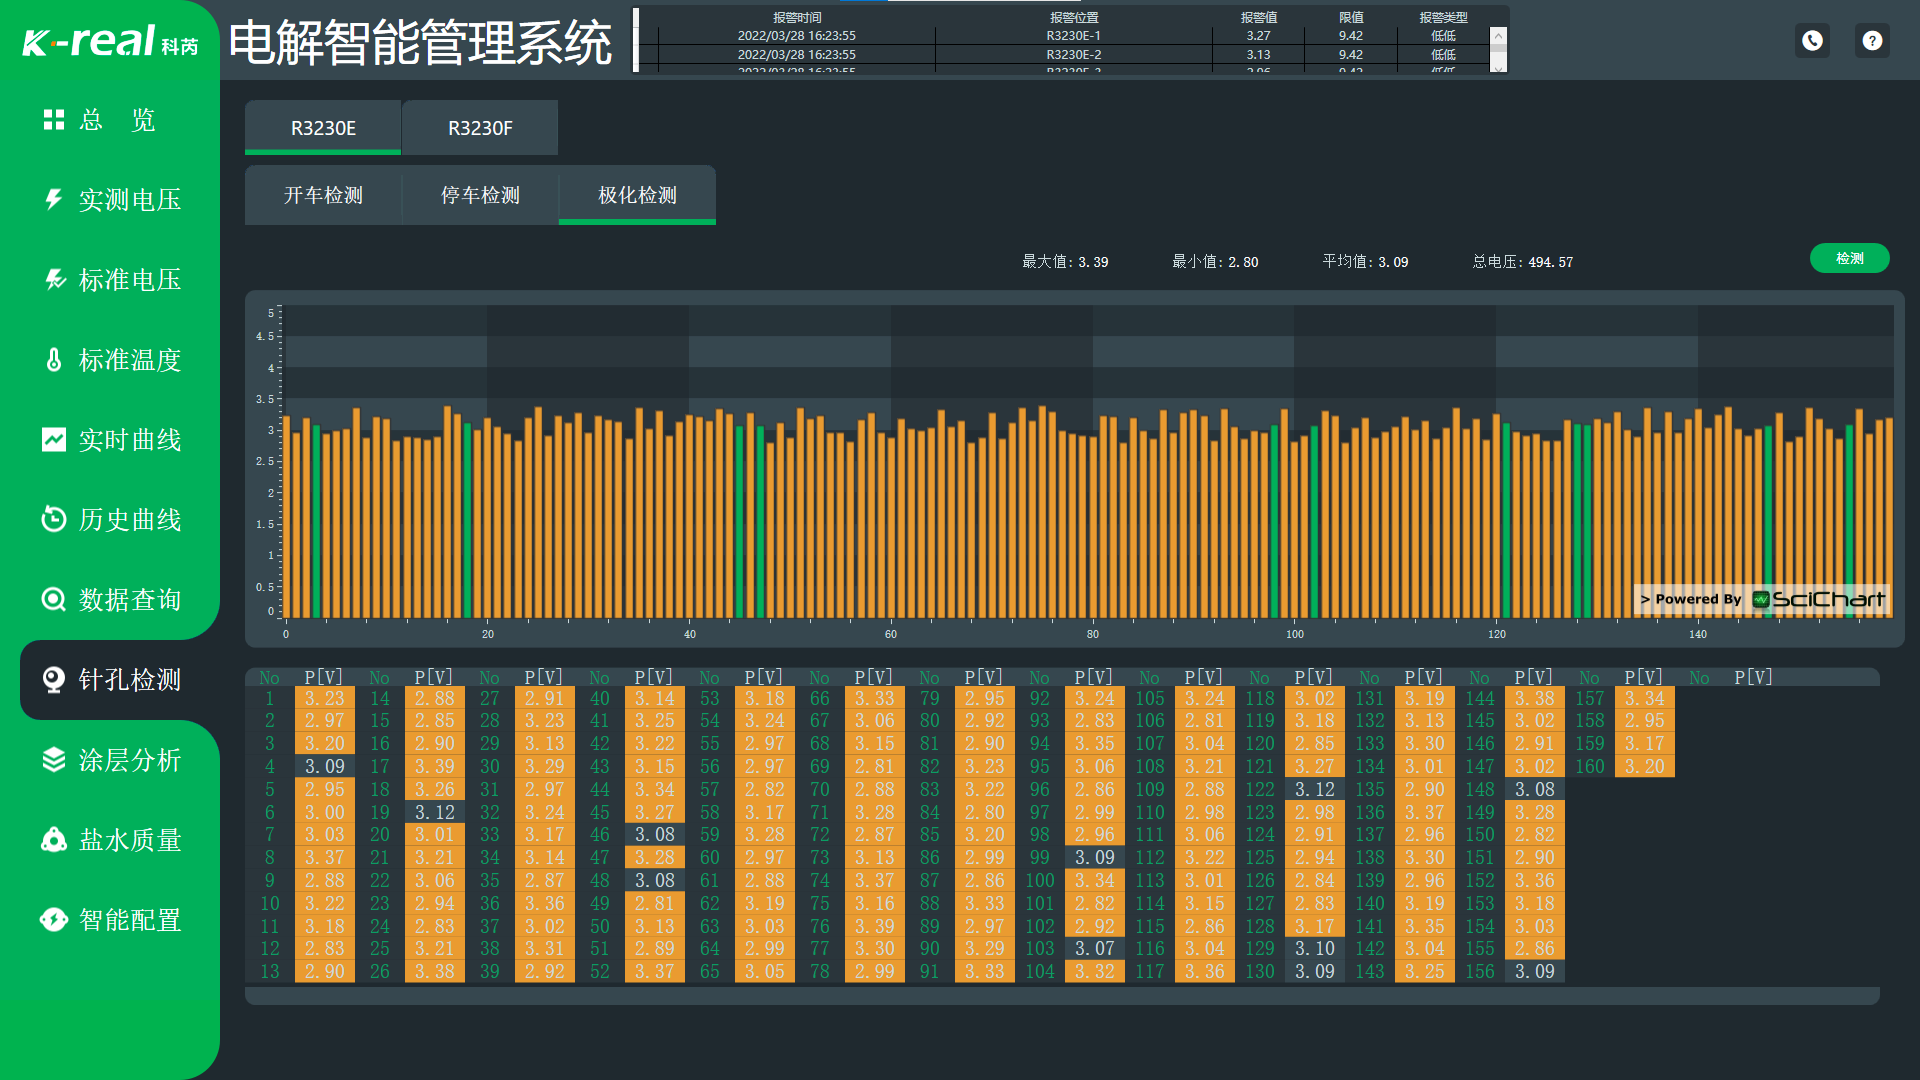Click the history clock icon beside 历史曲线
This screenshot has width=1920, height=1080.
tap(54, 519)
